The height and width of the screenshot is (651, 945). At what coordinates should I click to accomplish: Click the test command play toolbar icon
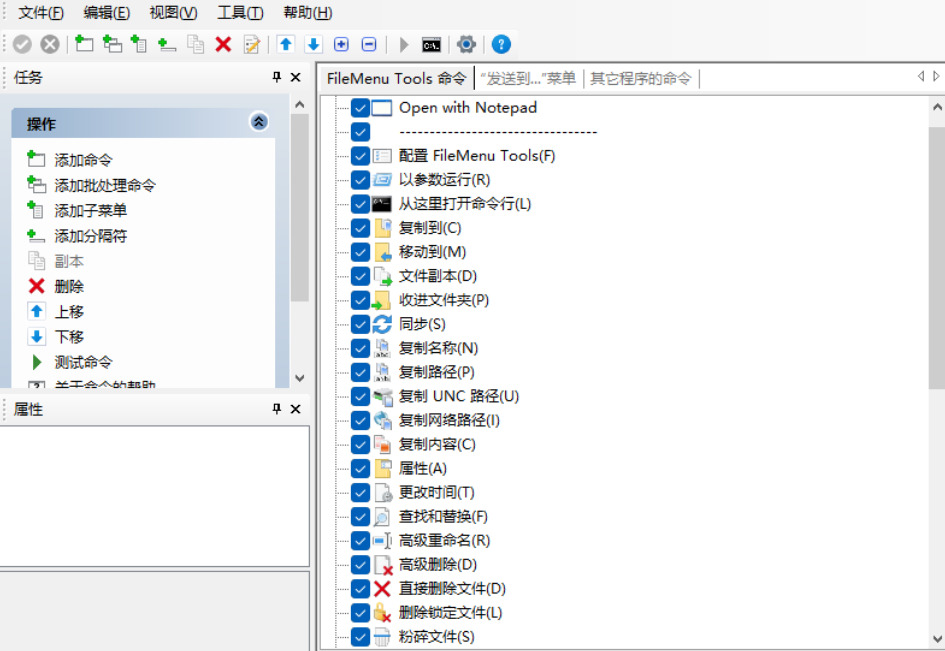pyautogui.click(x=404, y=44)
